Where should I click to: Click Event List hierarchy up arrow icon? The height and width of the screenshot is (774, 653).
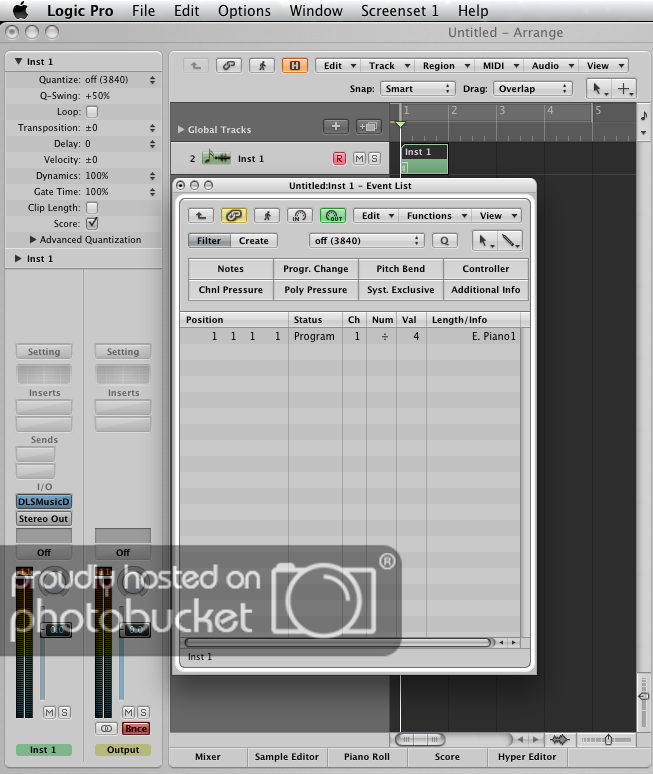[201, 216]
